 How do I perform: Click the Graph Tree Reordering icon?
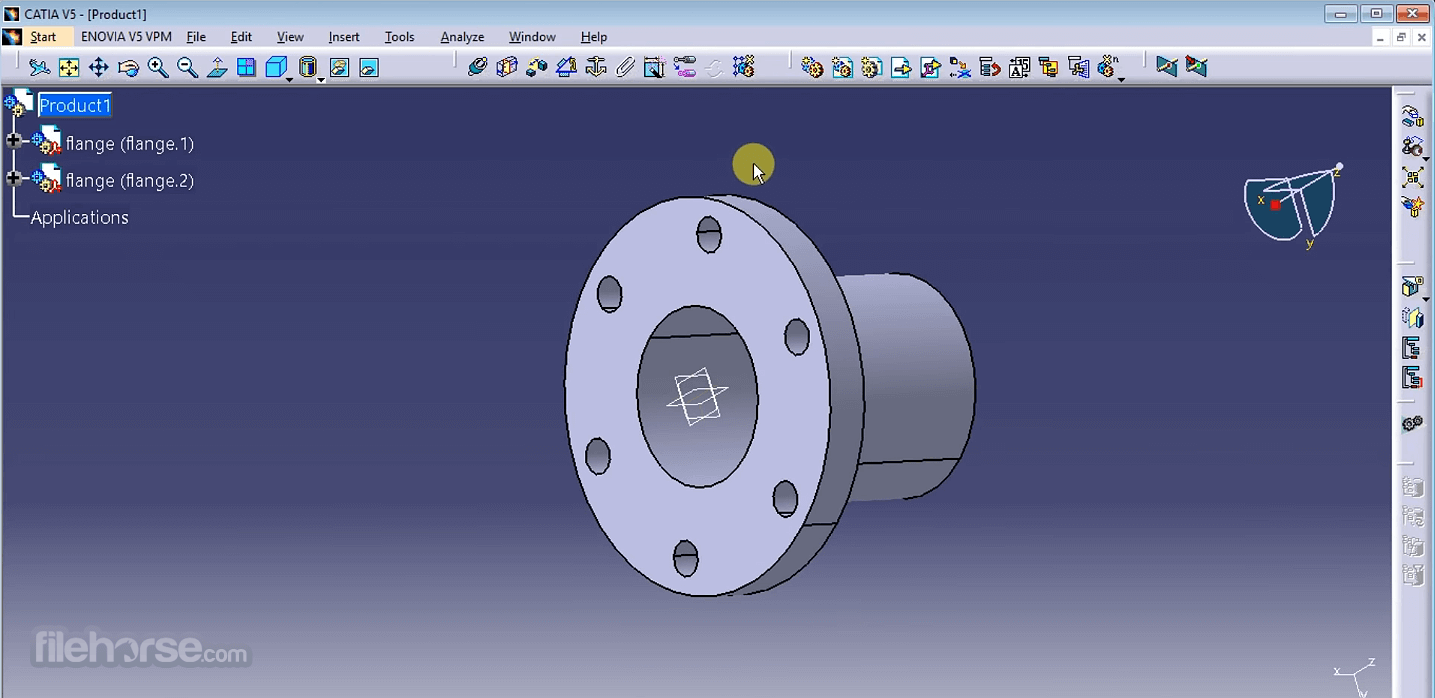tap(990, 67)
